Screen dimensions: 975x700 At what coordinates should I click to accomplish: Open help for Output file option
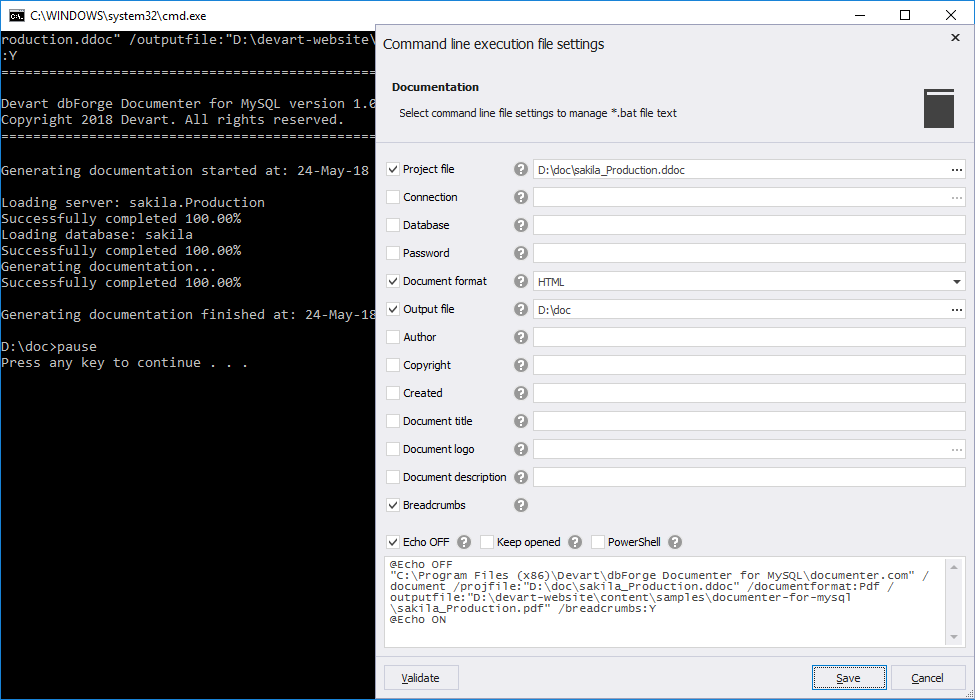[521, 309]
